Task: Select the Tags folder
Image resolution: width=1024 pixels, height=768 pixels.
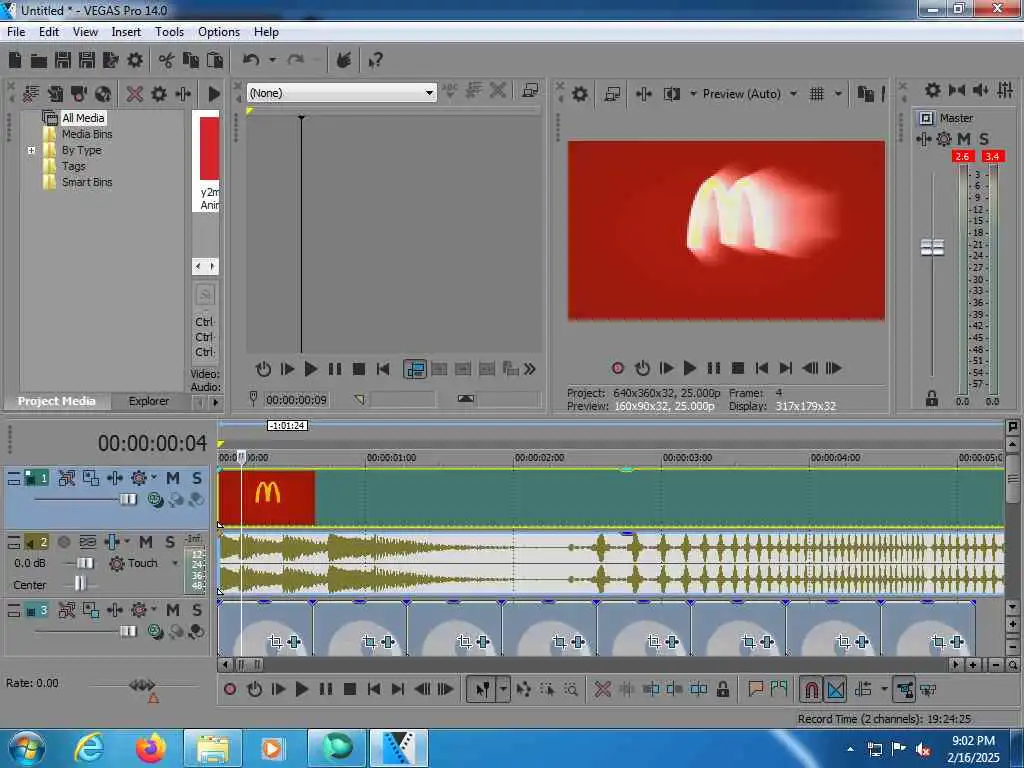Action: point(73,166)
